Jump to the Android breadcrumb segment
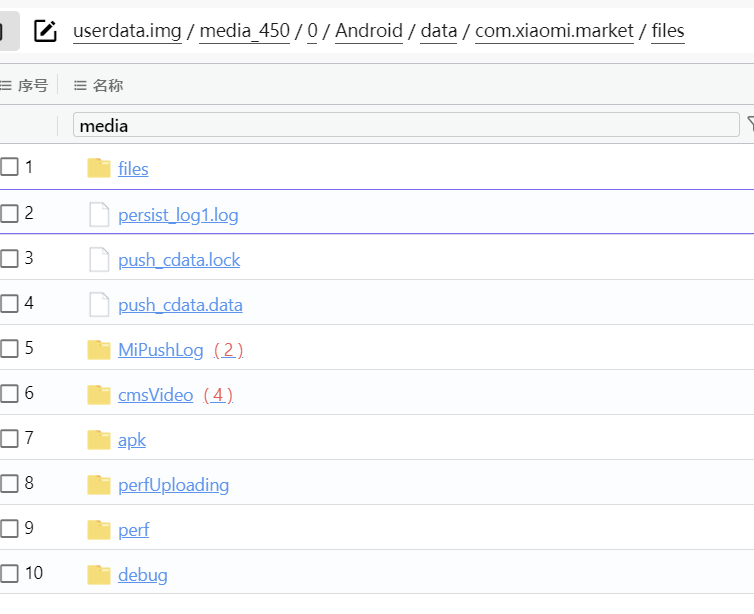Screen dimensions: 754x614 369,31
